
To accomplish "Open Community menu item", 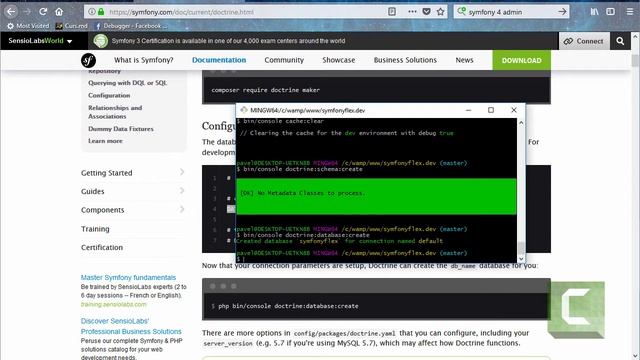I will point(284,60).
